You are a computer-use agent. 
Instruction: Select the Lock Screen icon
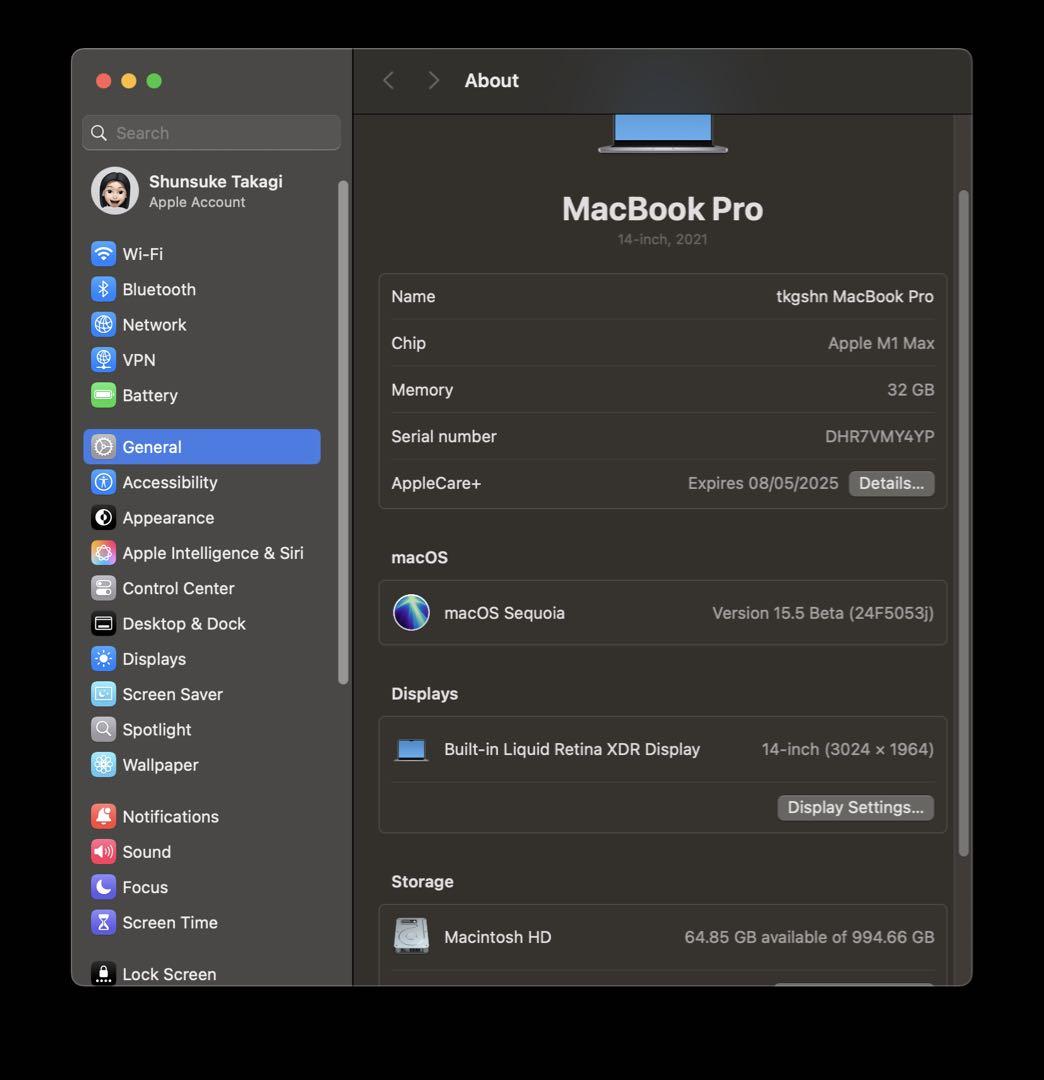103,974
